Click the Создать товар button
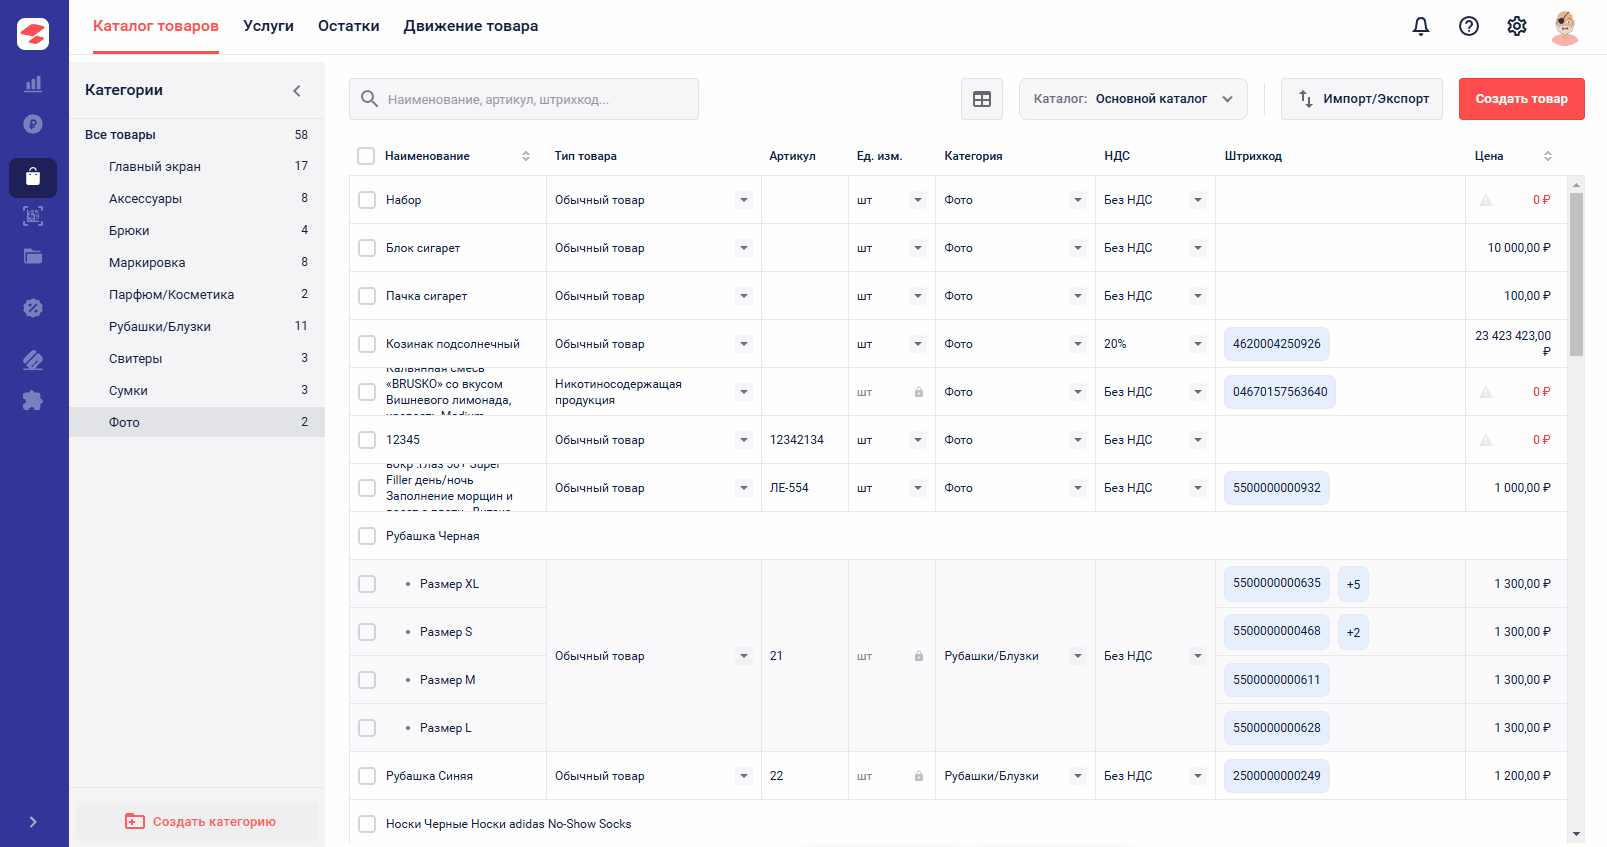This screenshot has height=847, width=1607. point(1521,99)
